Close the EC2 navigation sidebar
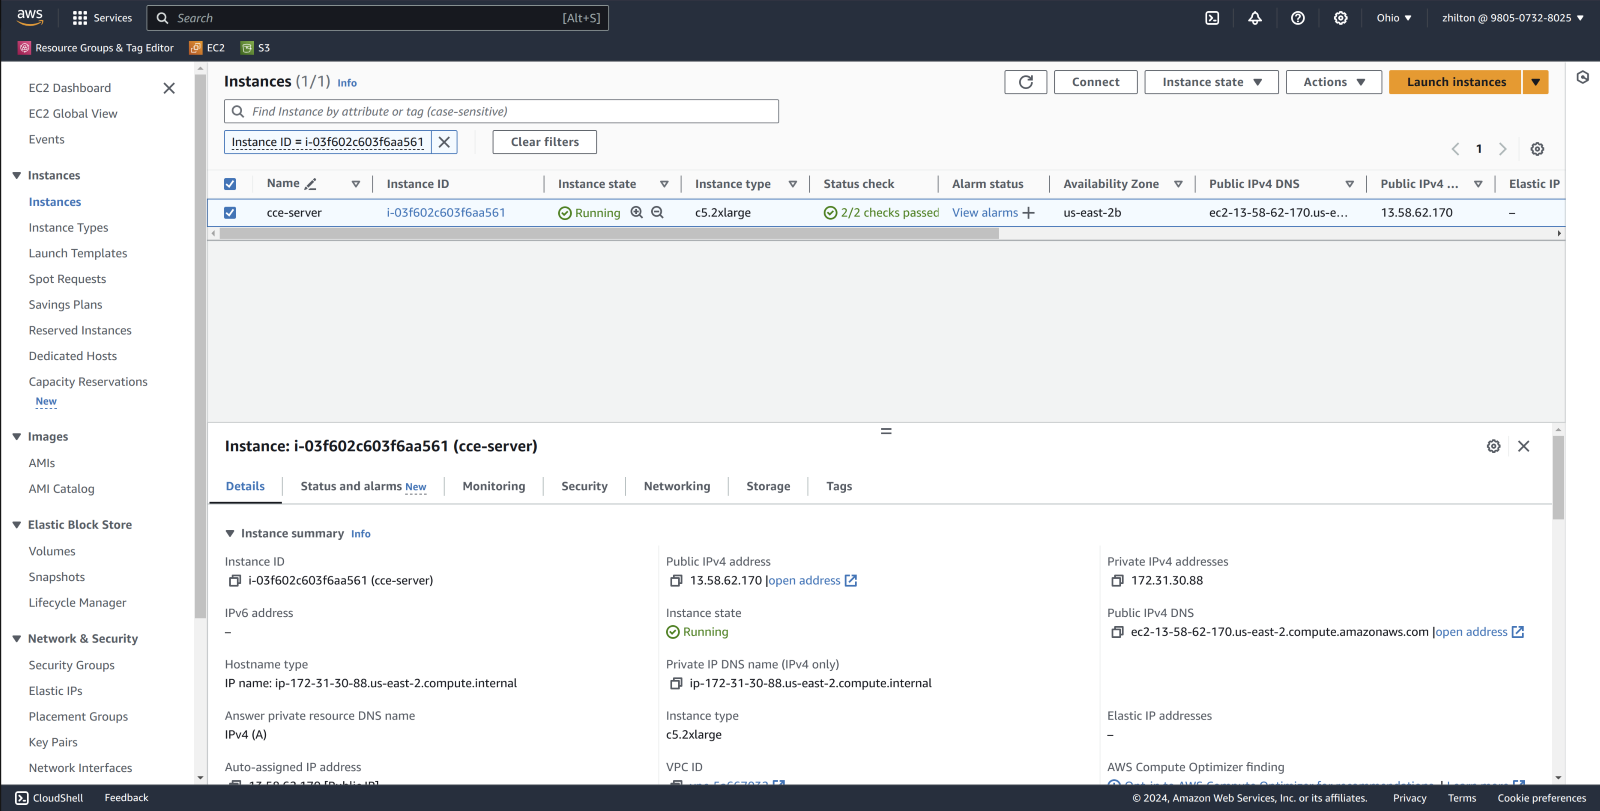Screen dimensions: 1600x811 pos(169,88)
